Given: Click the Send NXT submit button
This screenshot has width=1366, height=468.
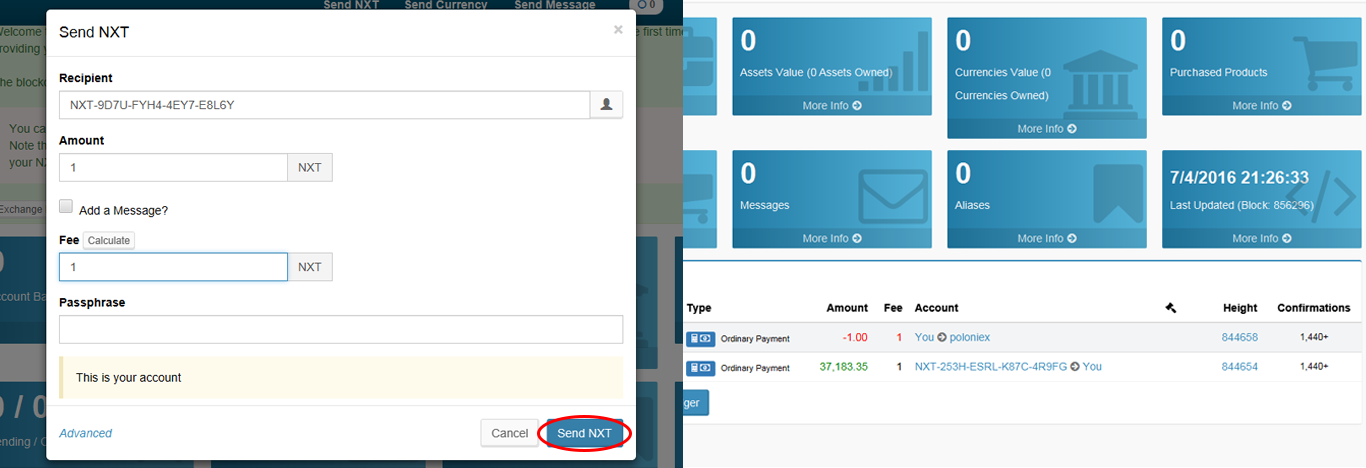Looking at the screenshot, I should tap(585, 433).
